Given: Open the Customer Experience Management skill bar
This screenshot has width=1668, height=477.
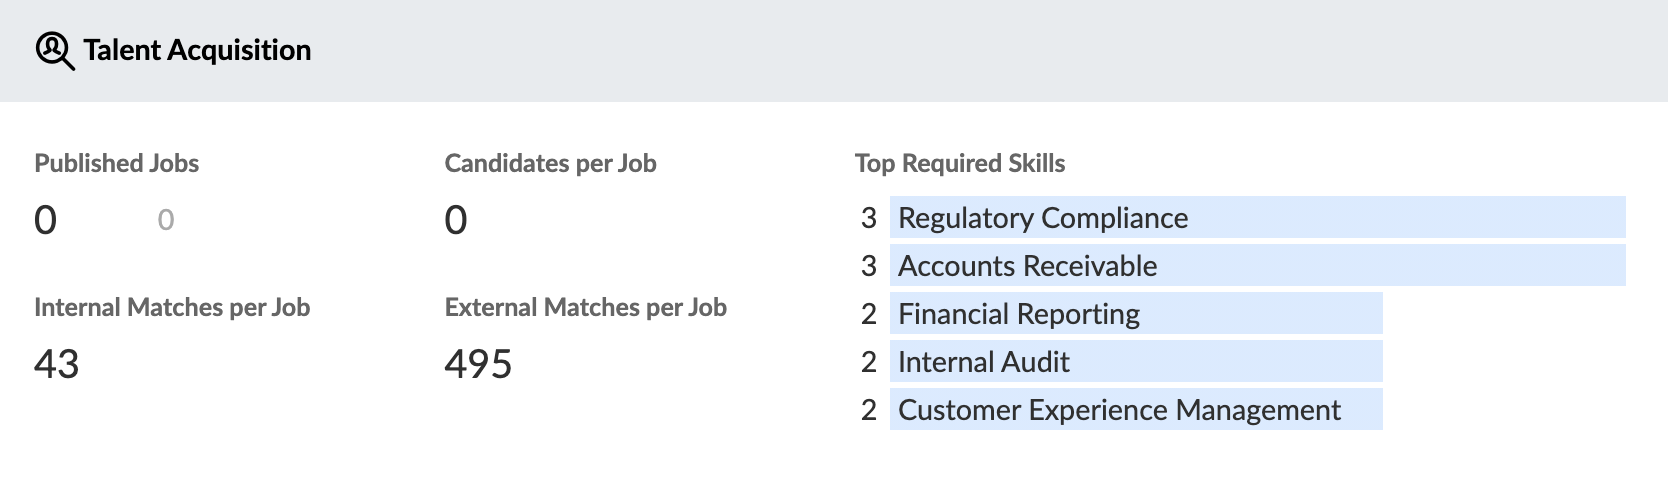Looking at the screenshot, I should [x=1136, y=409].
